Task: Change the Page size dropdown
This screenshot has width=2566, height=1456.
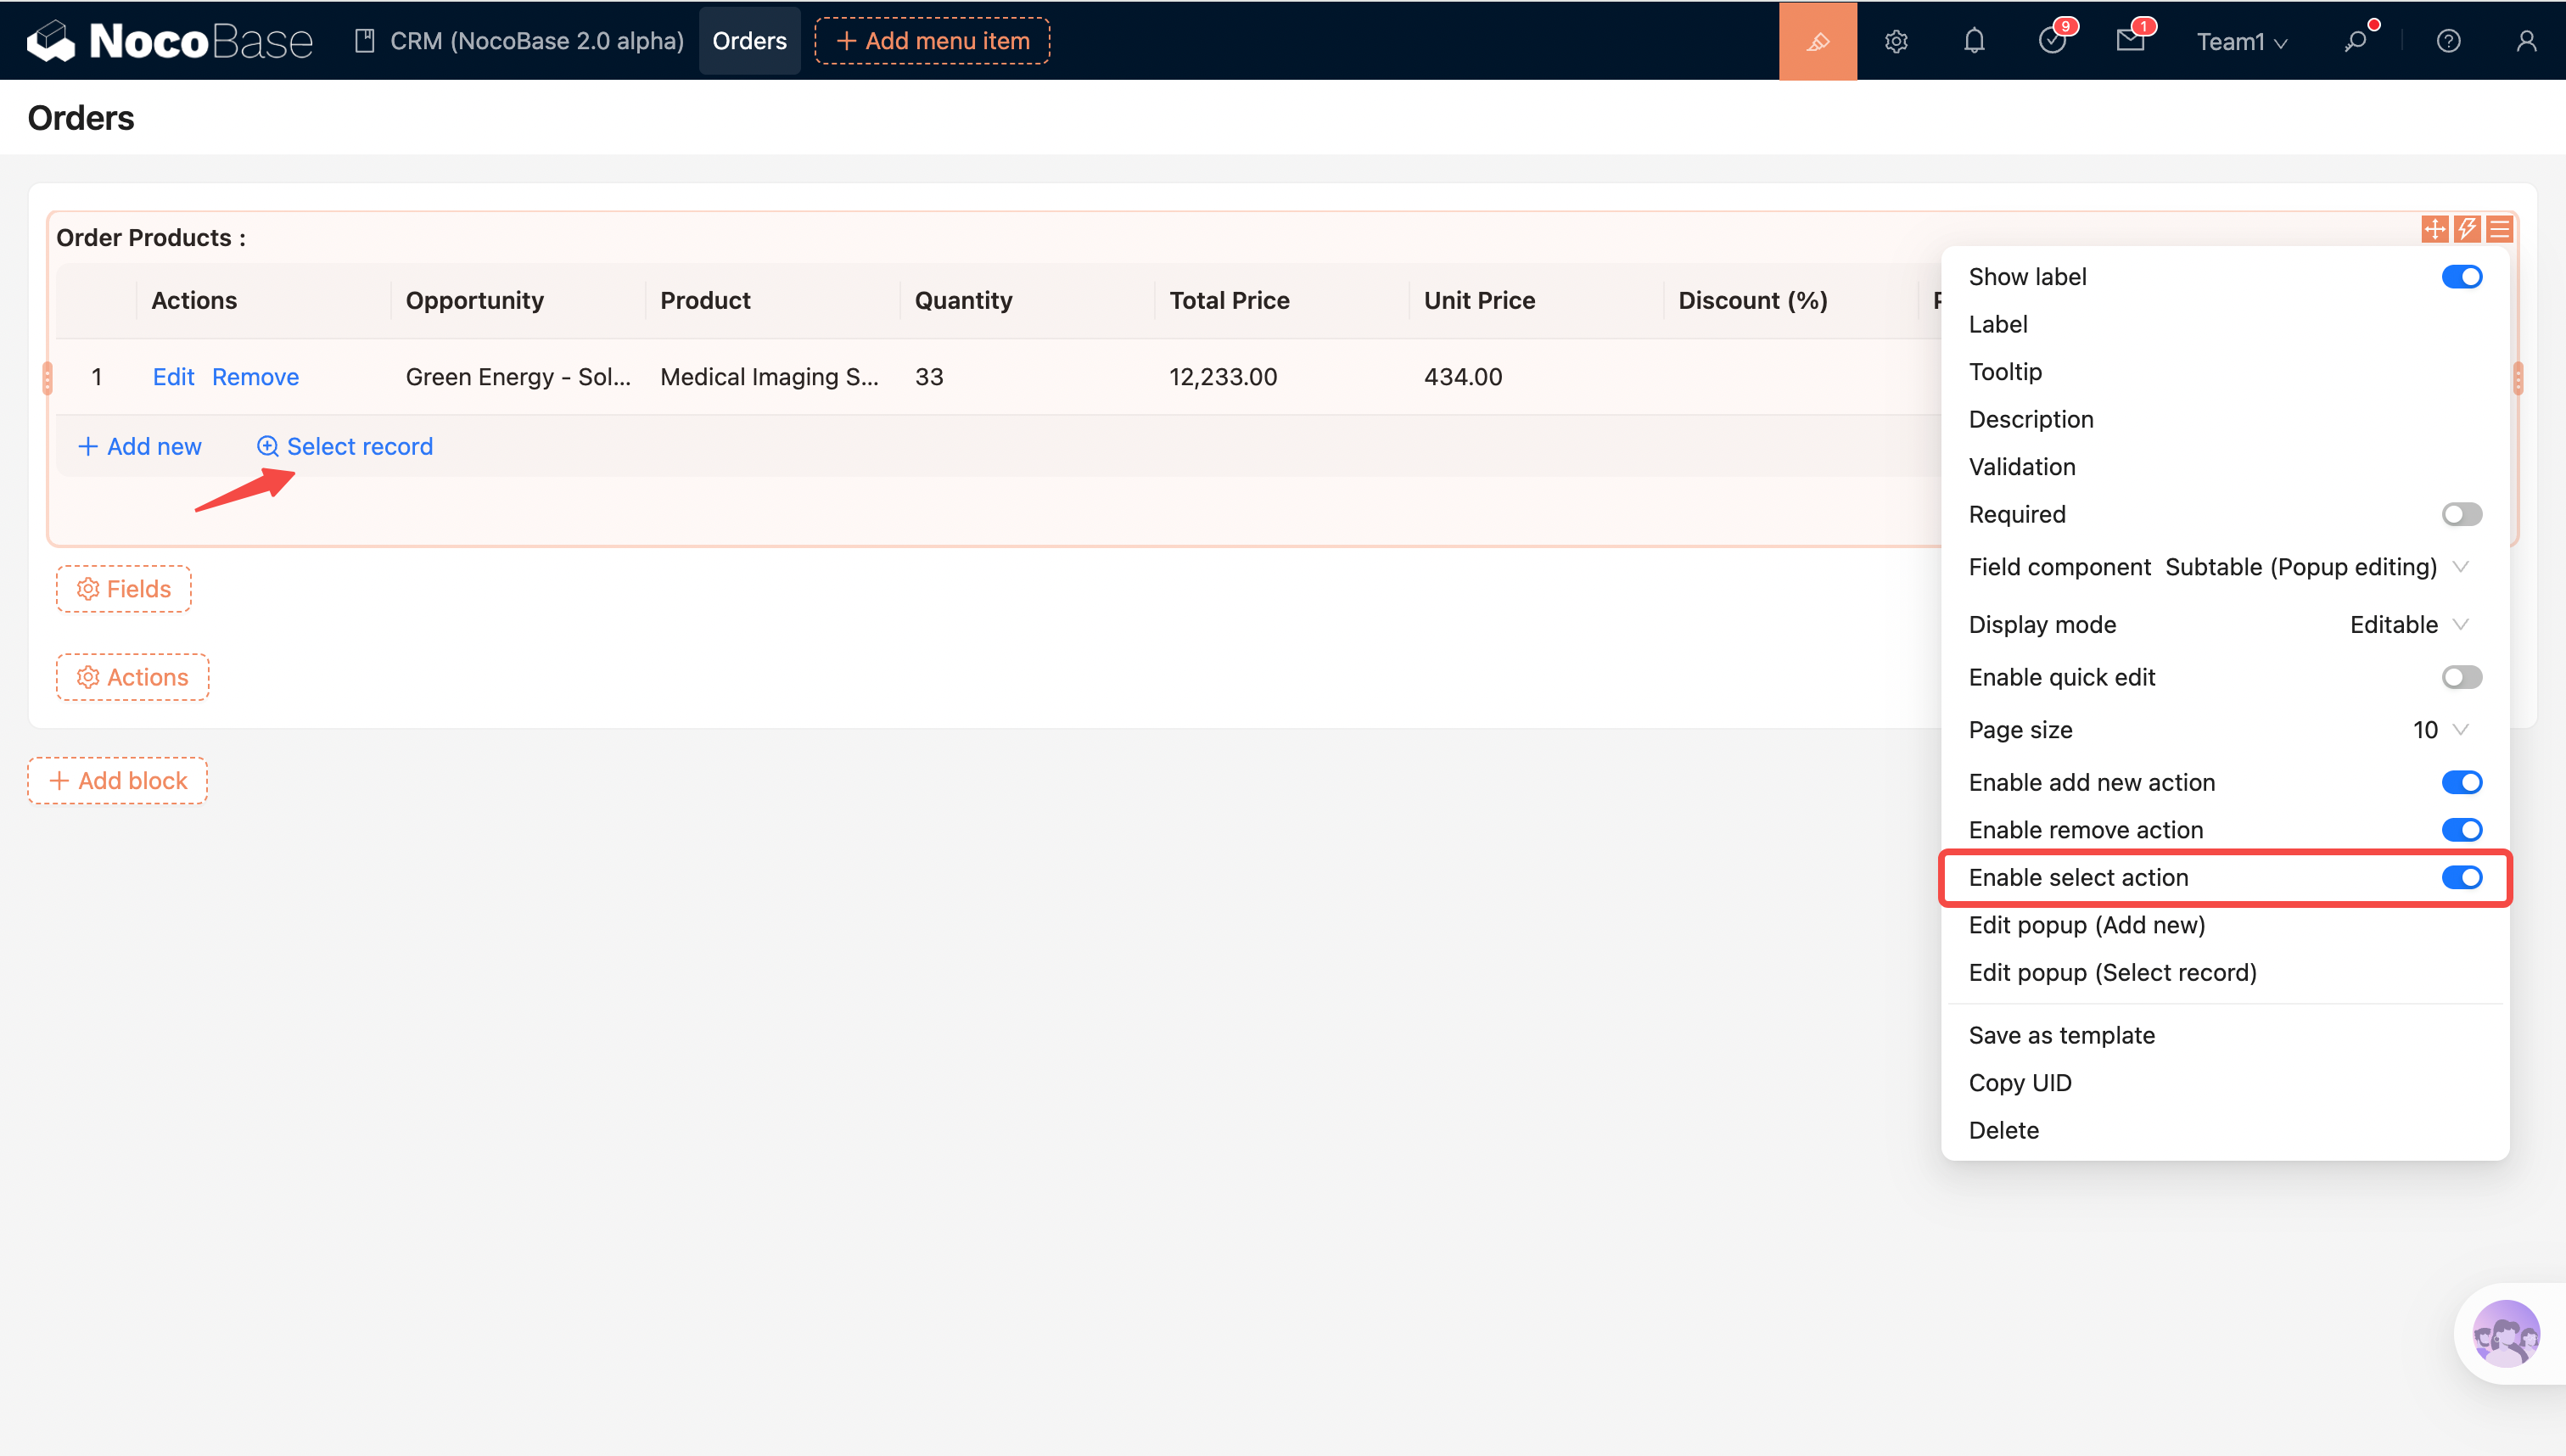Action: pos(2439,729)
